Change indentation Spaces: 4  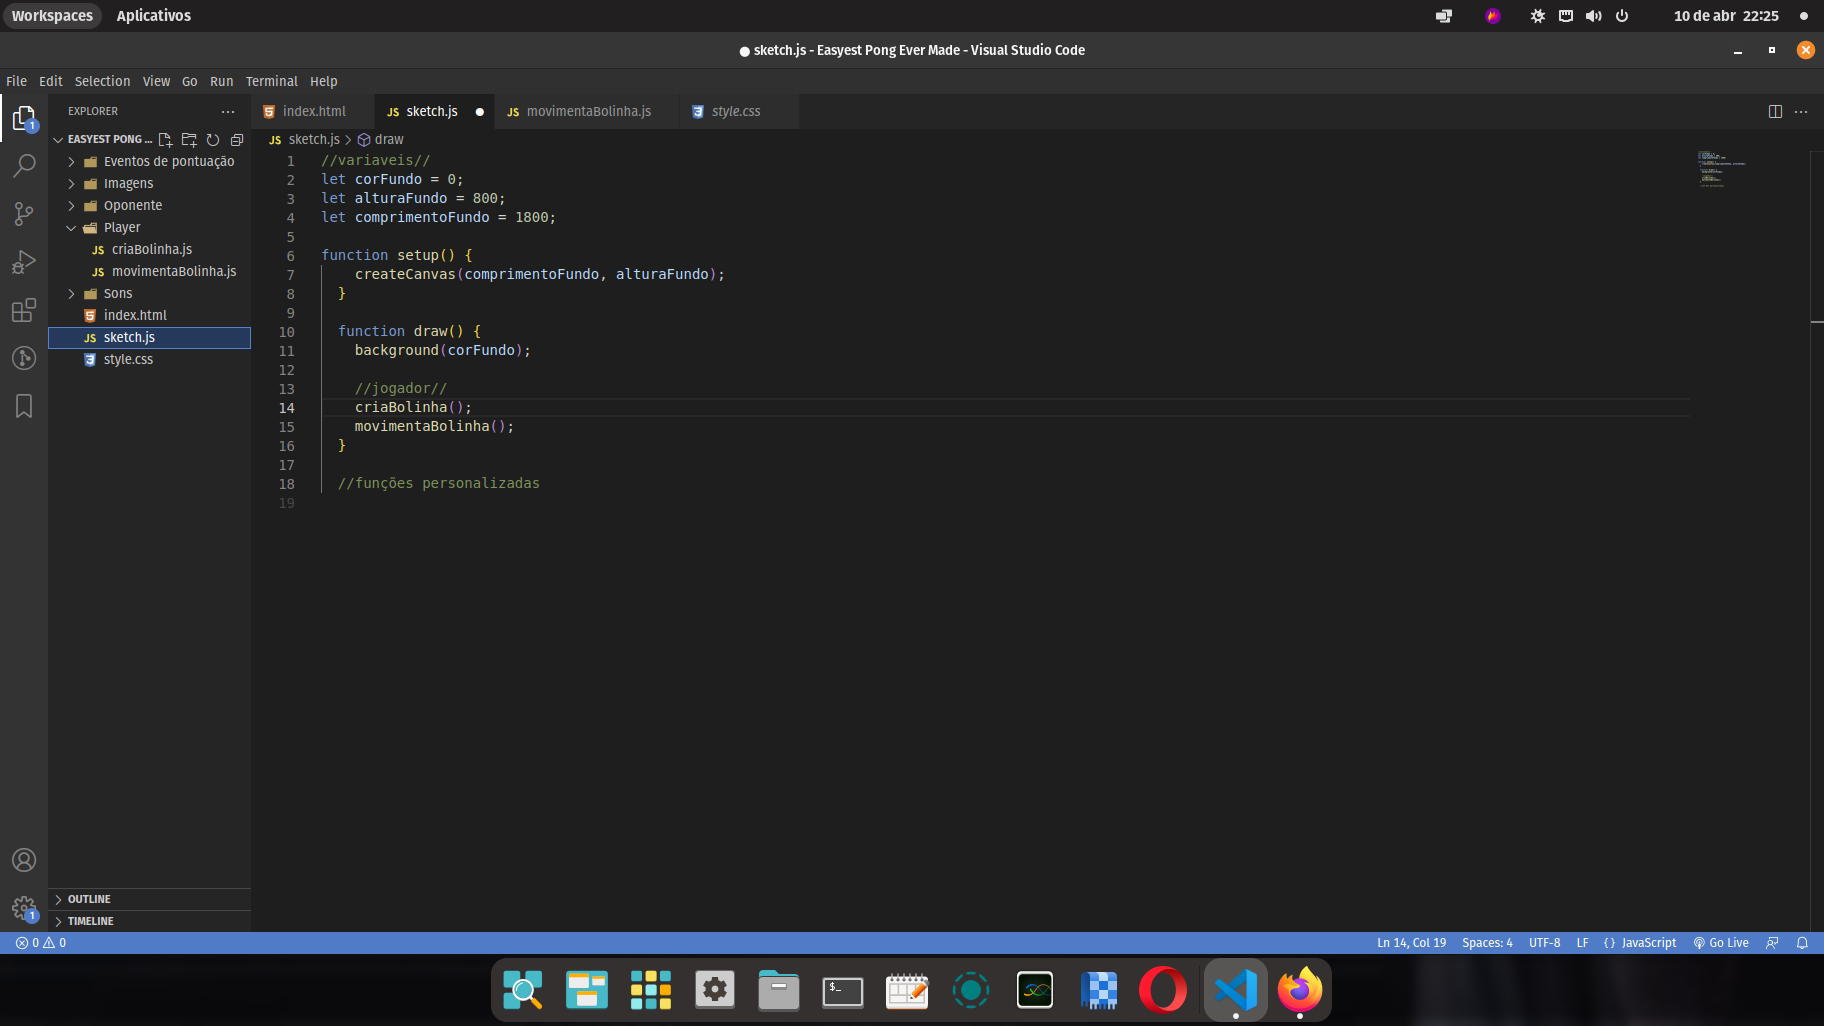pyautogui.click(x=1487, y=943)
